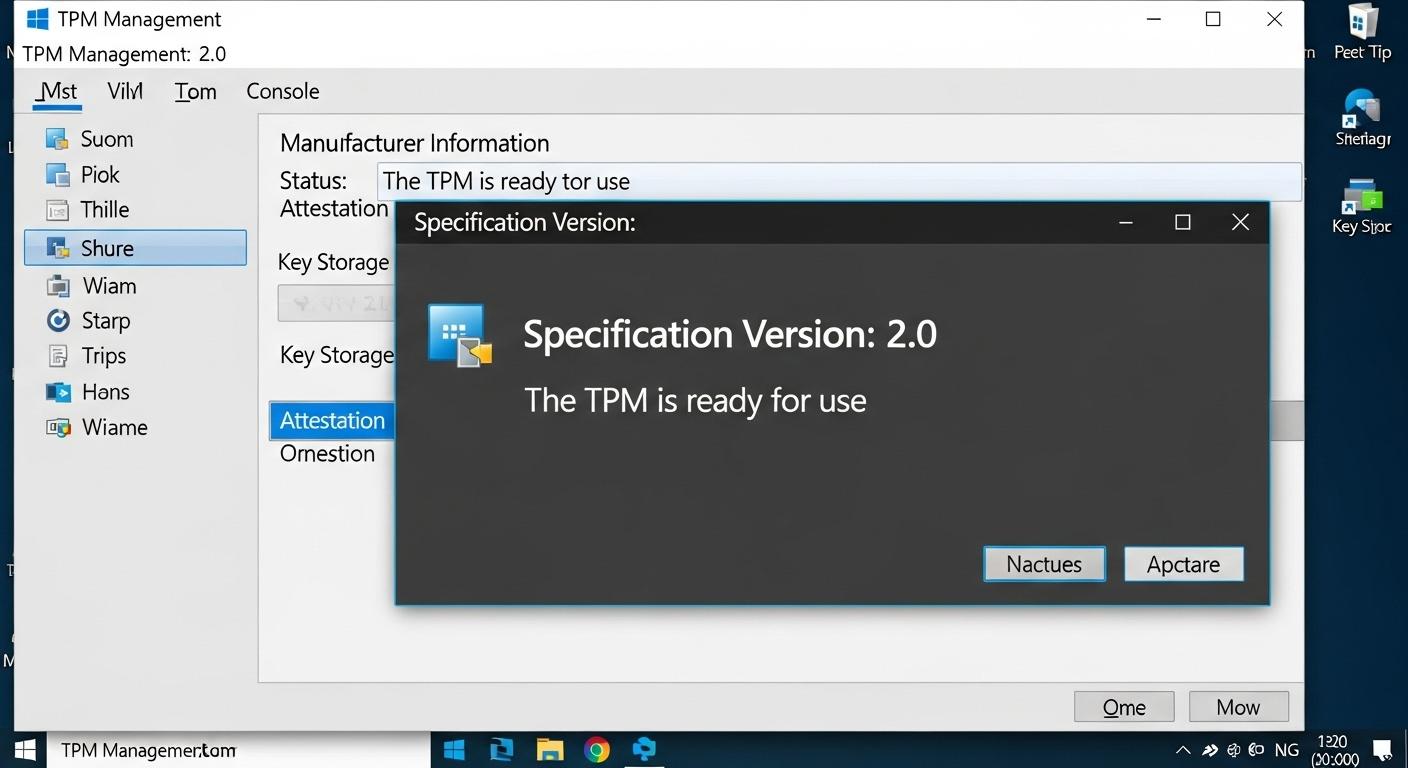
Task: Click the Wiam icon in navigation list
Action: pos(57,286)
